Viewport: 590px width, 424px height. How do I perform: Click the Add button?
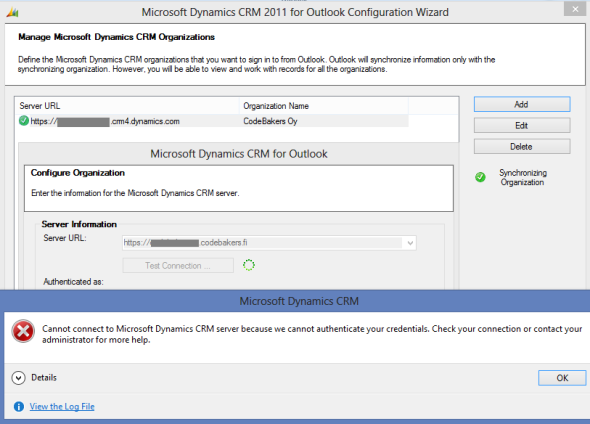pyautogui.click(x=522, y=104)
